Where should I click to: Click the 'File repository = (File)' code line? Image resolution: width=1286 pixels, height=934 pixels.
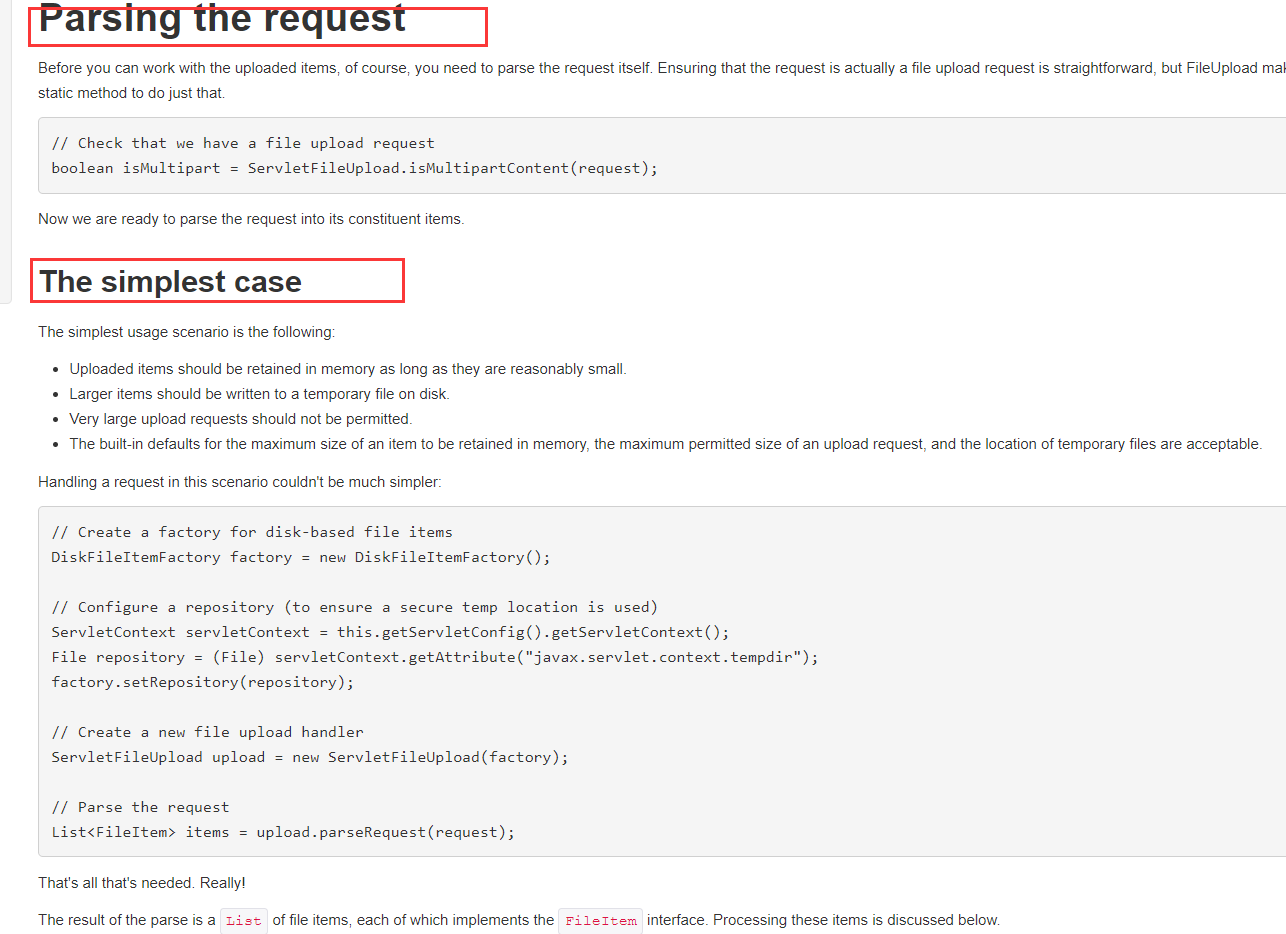[x=435, y=657]
